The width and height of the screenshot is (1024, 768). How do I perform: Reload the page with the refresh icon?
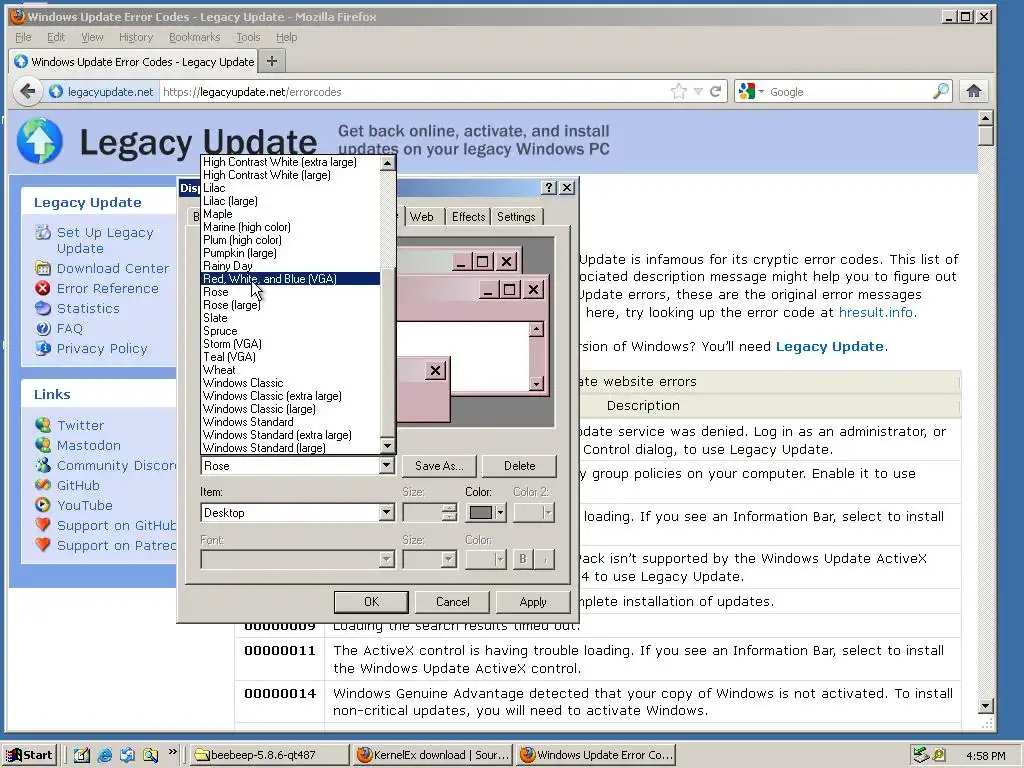(716, 91)
